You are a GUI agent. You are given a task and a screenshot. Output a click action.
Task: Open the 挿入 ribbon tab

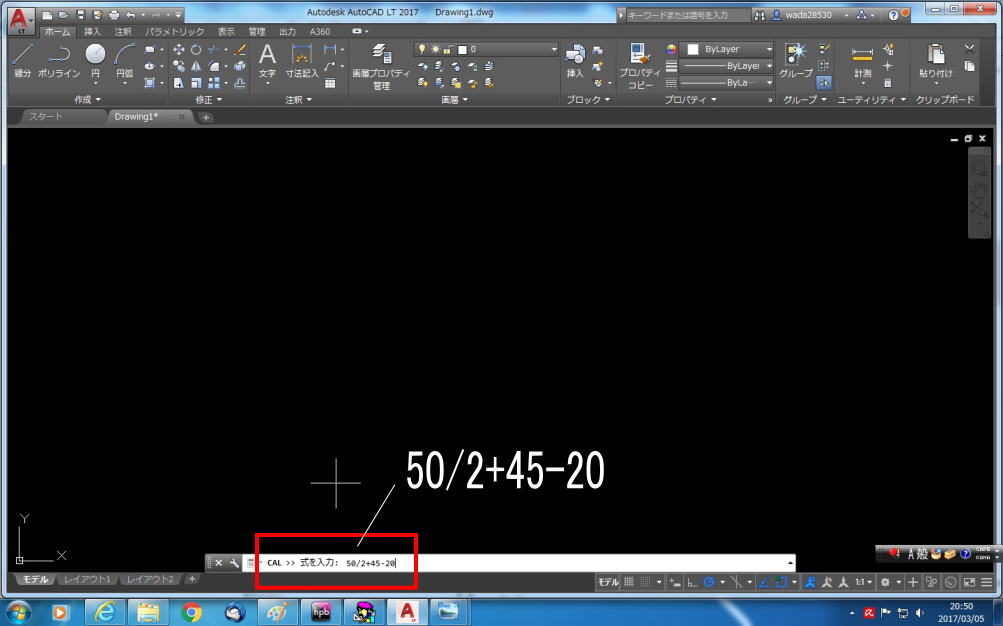(x=92, y=31)
